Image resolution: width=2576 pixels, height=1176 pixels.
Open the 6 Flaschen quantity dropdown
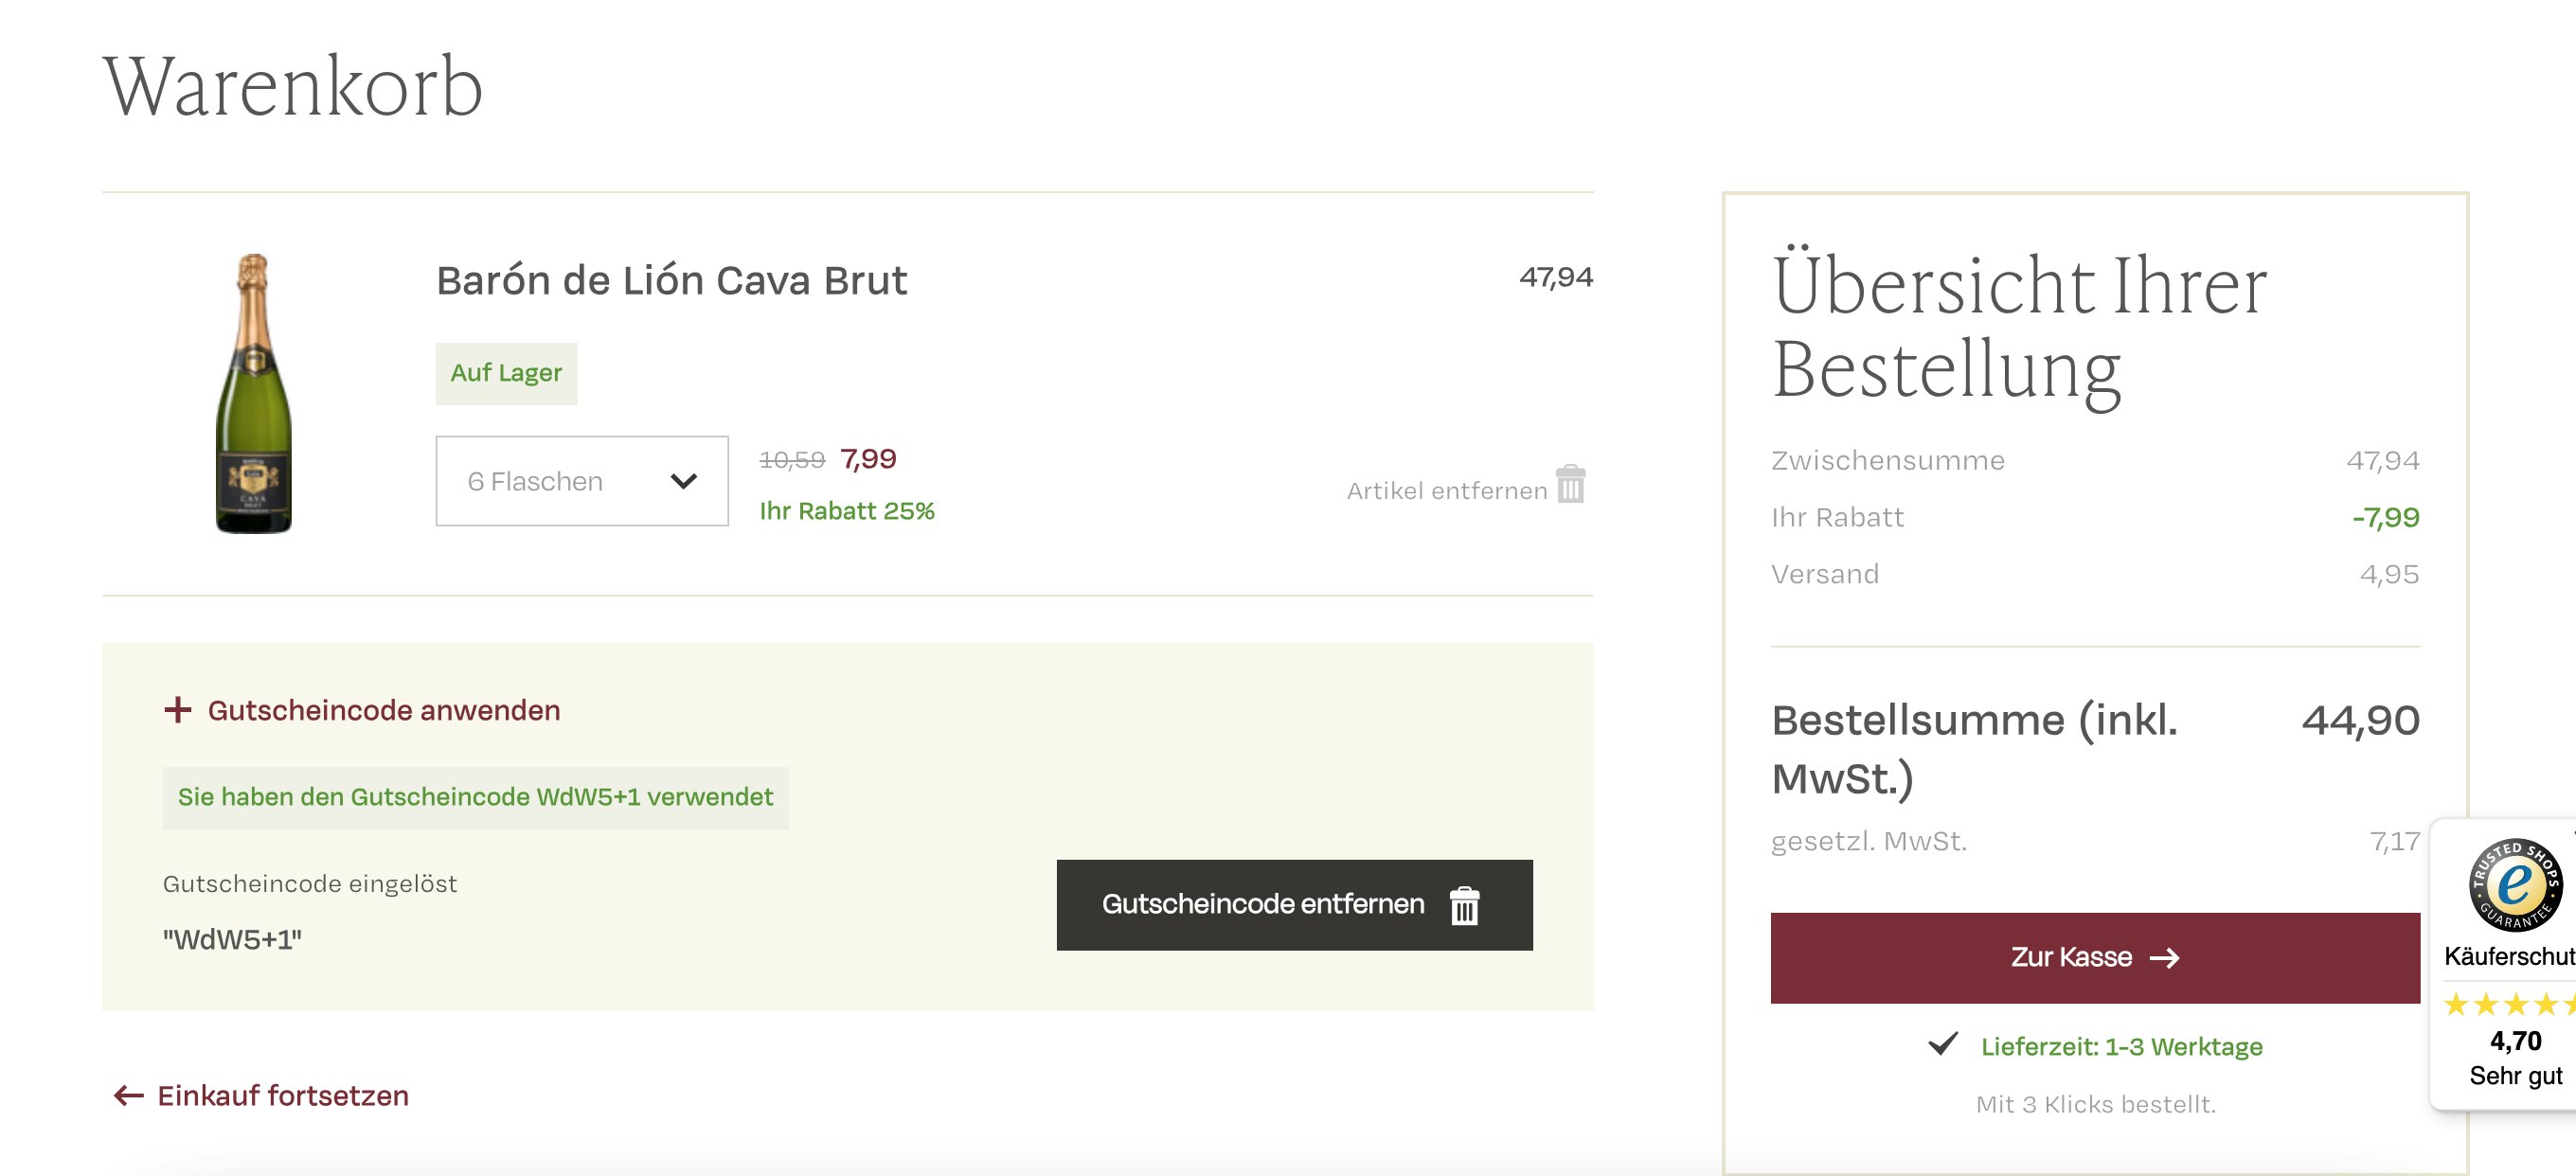(x=581, y=481)
